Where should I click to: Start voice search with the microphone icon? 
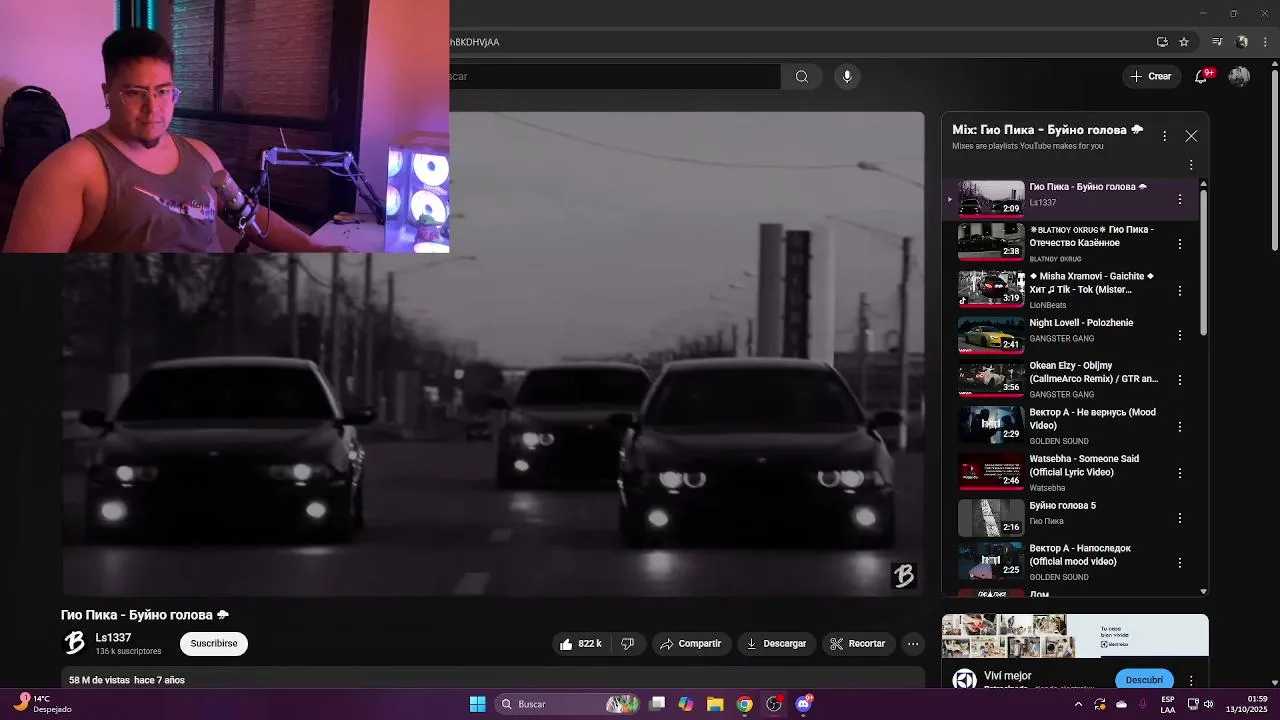(x=847, y=76)
